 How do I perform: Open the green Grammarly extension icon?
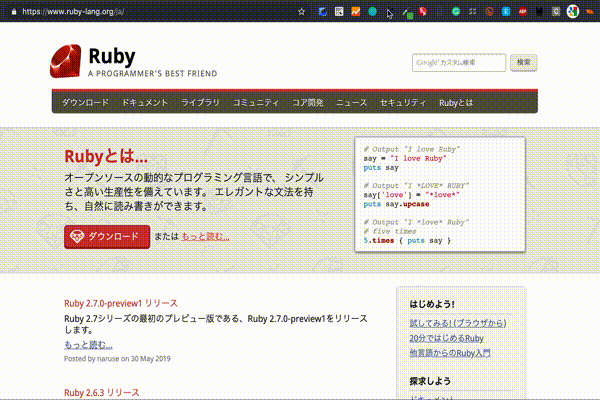coord(456,11)
